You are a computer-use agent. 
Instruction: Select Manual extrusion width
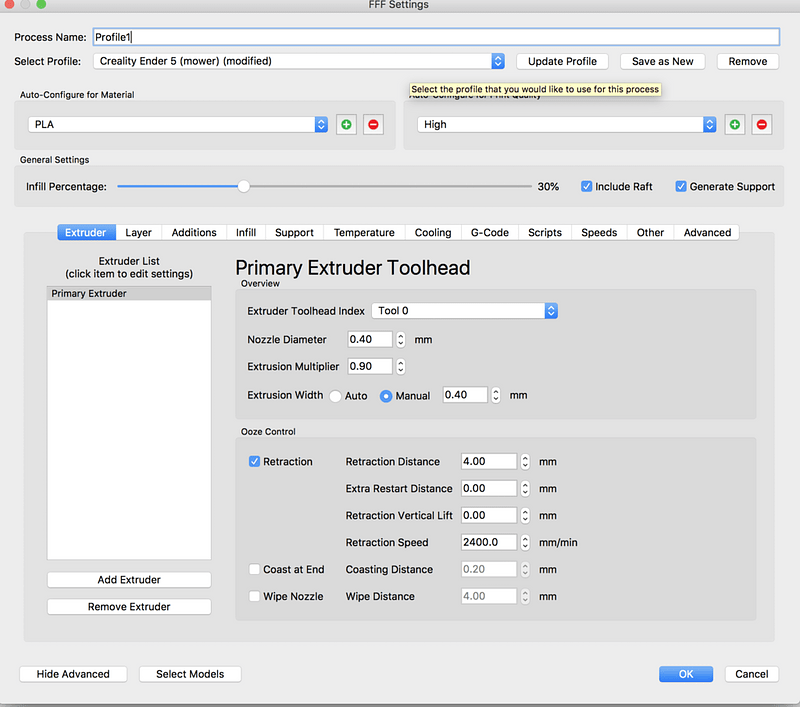(386, 396)
